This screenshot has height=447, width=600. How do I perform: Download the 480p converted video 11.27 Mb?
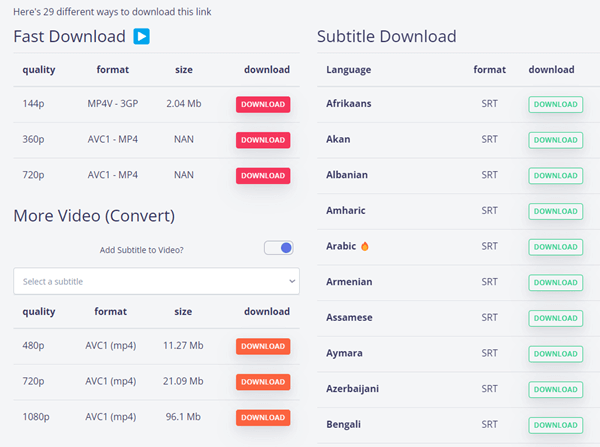click(x=263, y=346)
